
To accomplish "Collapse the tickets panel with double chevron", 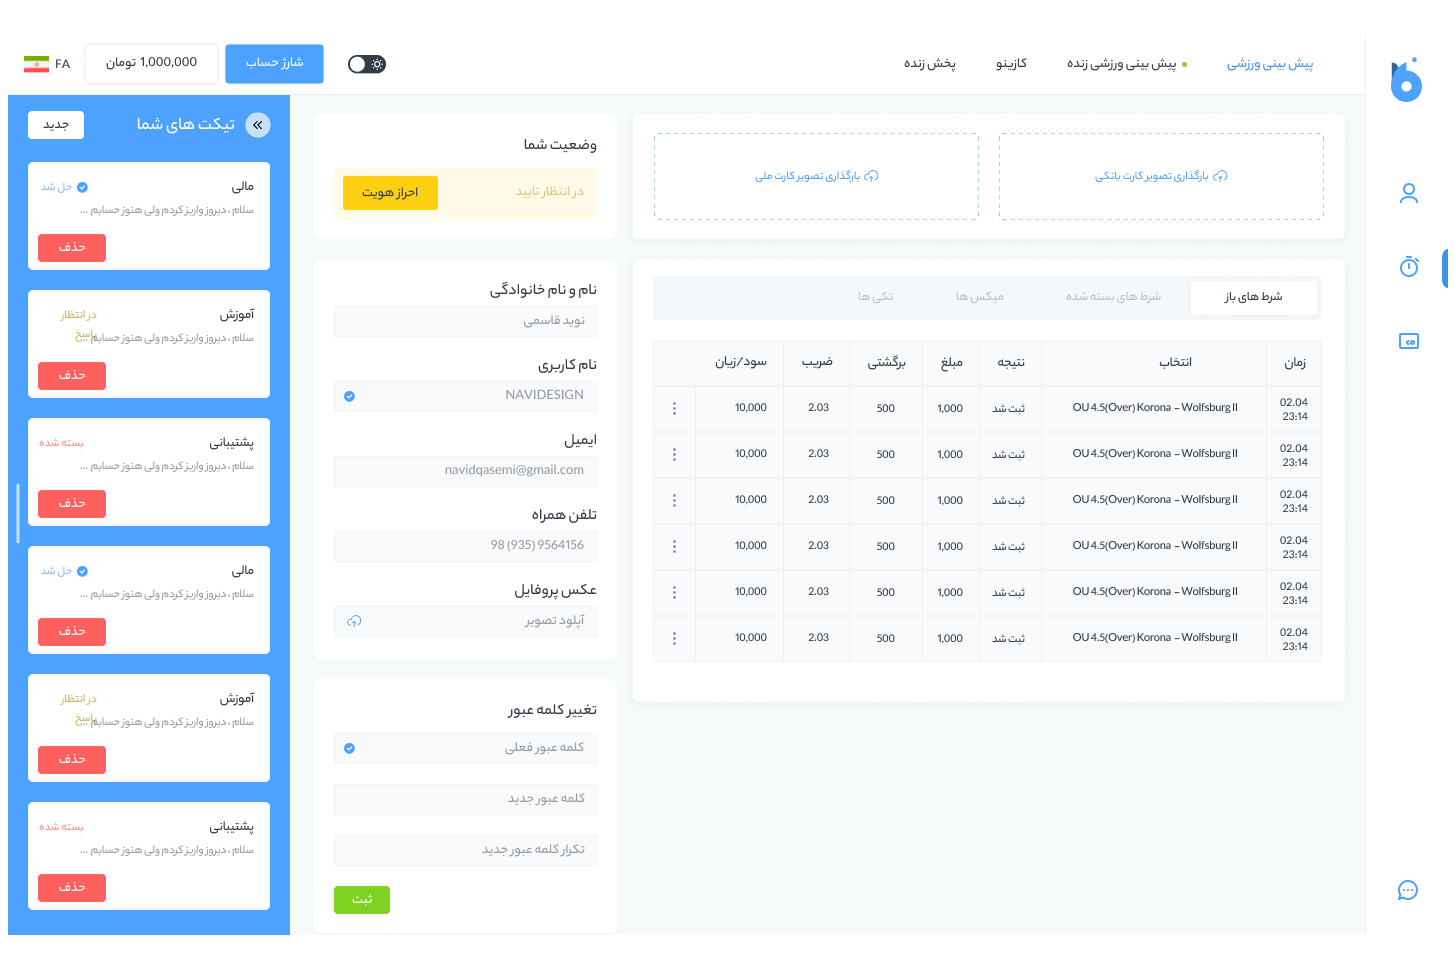I will pos(257,125).
